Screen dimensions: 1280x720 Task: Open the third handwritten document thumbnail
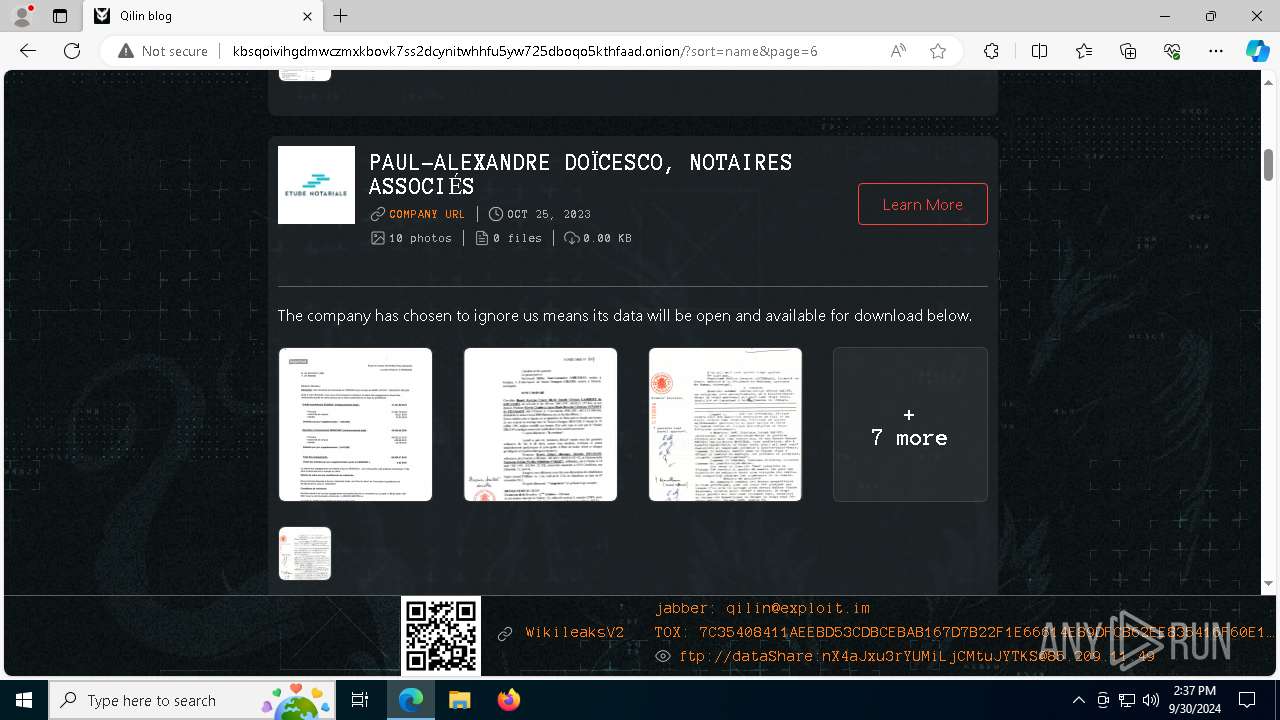pos(725,424)
